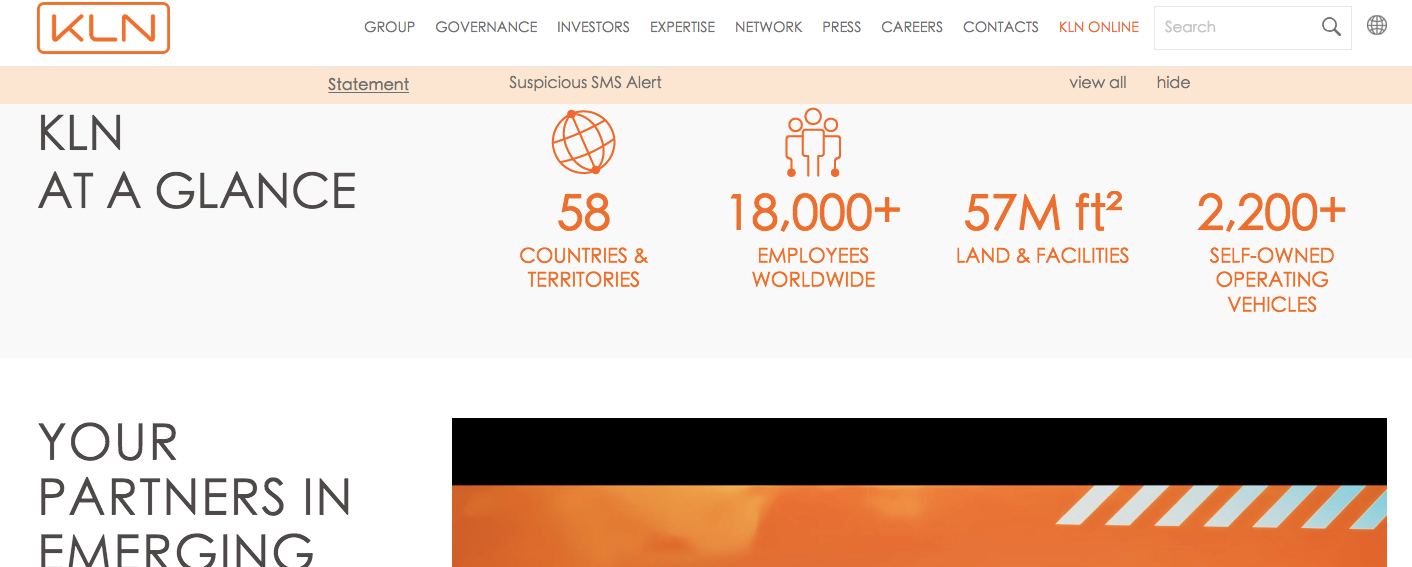Open the NETWORK menu
The image size is (1412, 567).
[x=768, y=27]
